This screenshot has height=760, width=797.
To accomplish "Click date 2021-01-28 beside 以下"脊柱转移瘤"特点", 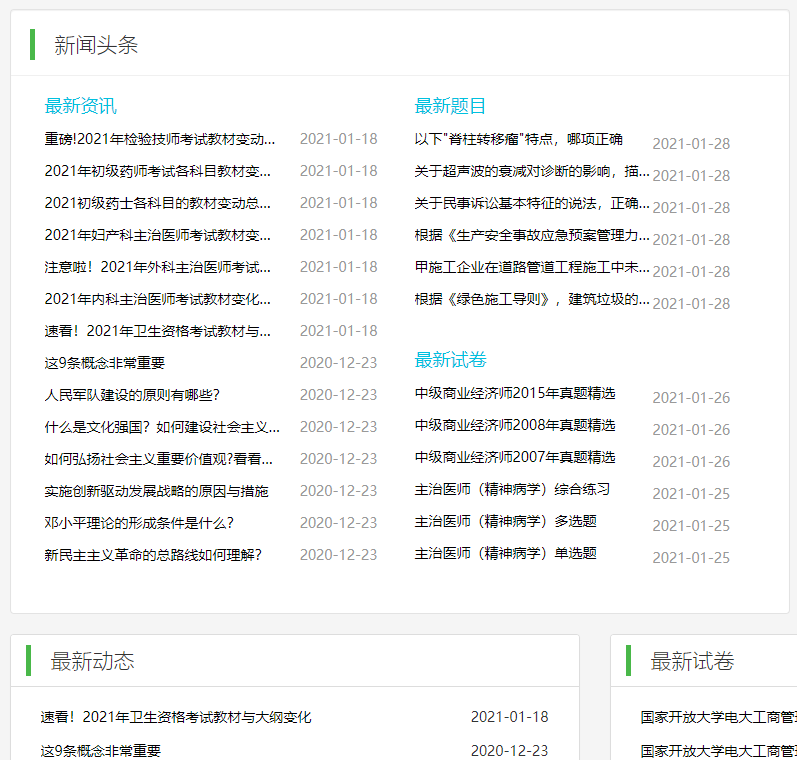I will [x=691, y=144].
